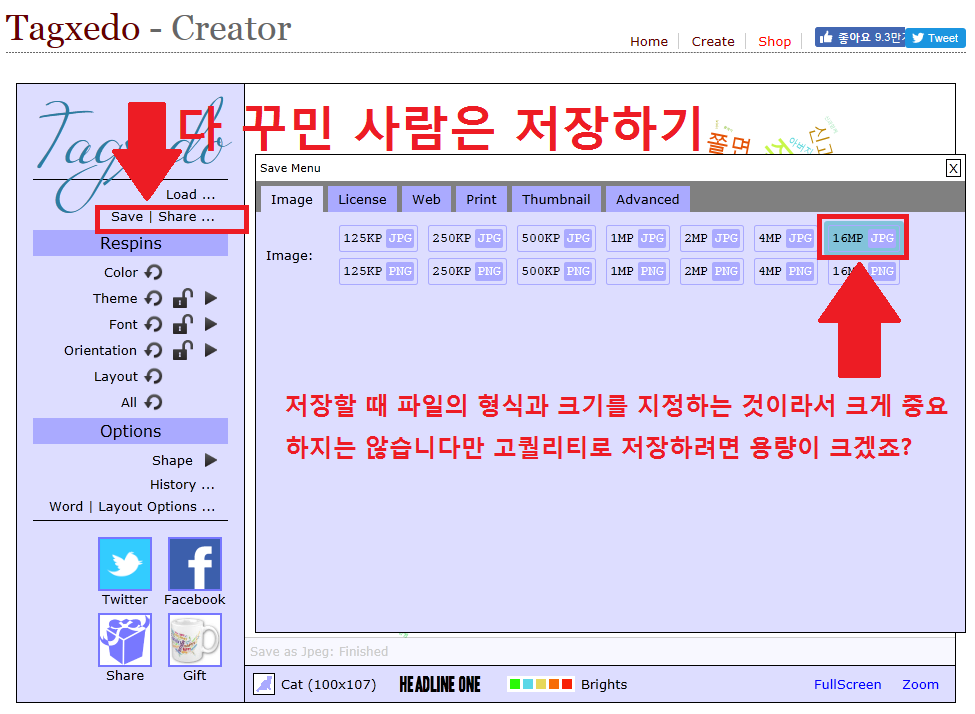
Task: Close the Save Menu dialog
Action: pyautogui.click(x=953, y=168)
